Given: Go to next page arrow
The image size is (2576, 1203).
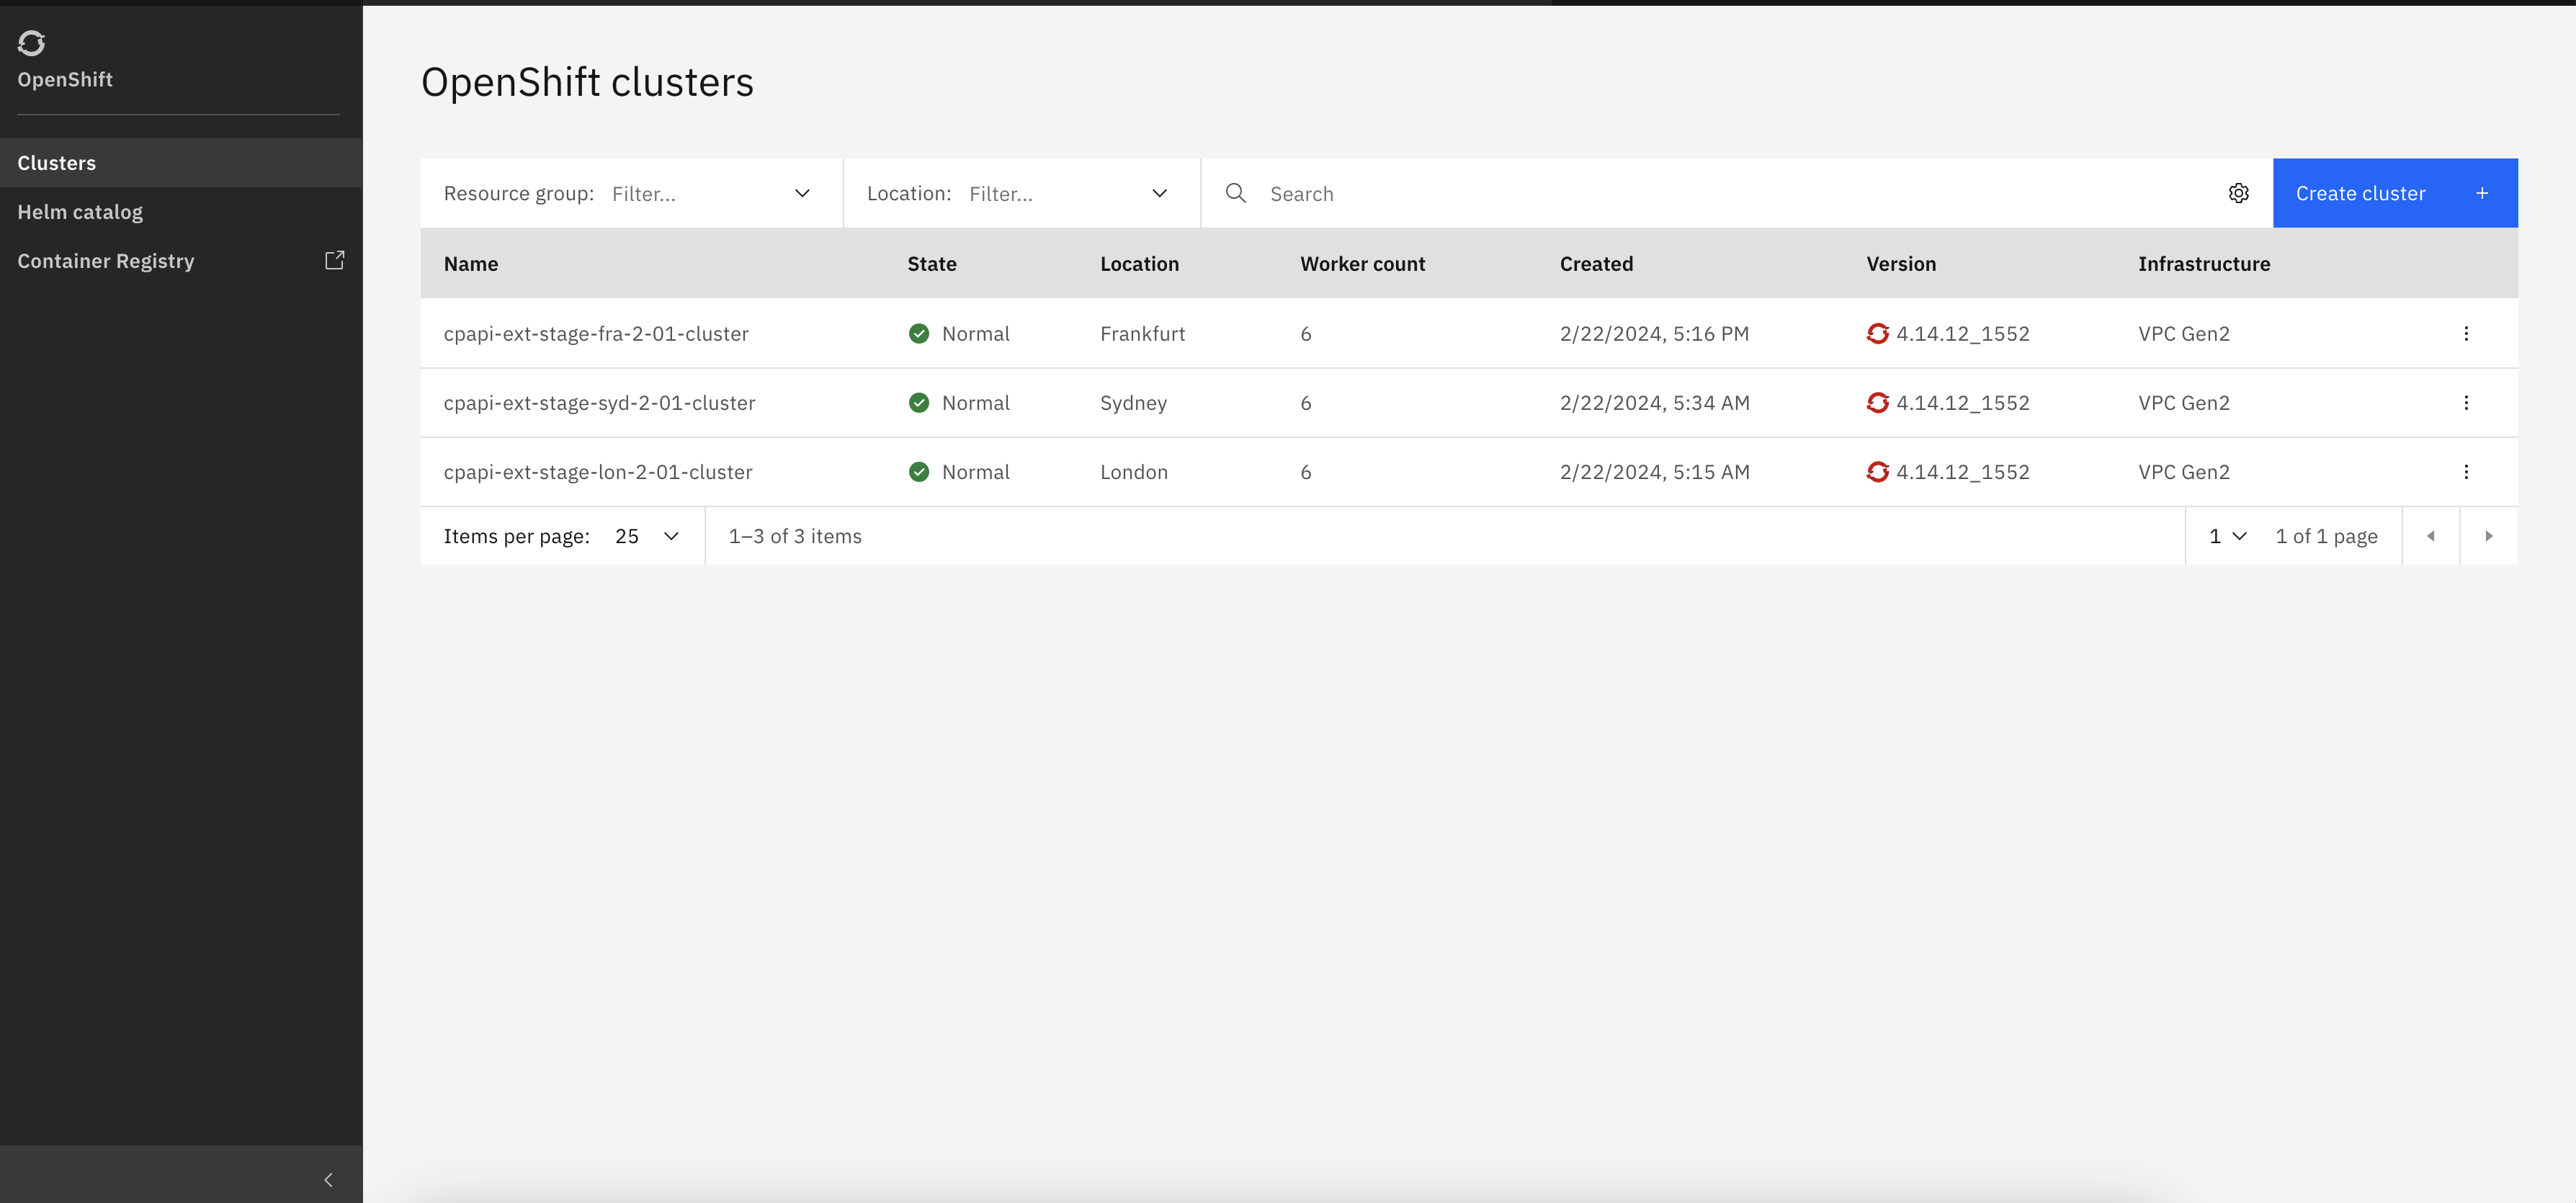Looking at the screenshot, I should tap(2488, 536).
